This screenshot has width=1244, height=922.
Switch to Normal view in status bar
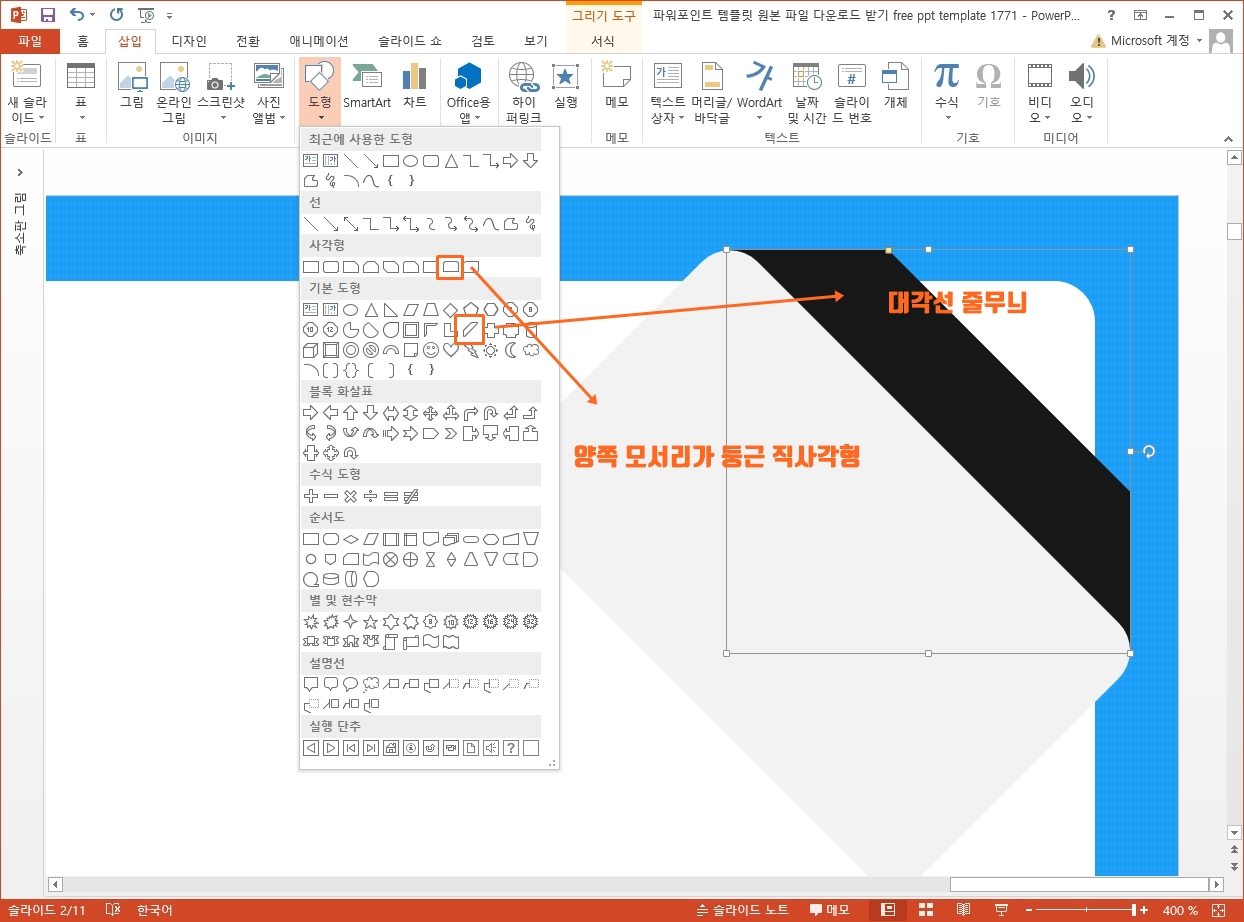887,909
